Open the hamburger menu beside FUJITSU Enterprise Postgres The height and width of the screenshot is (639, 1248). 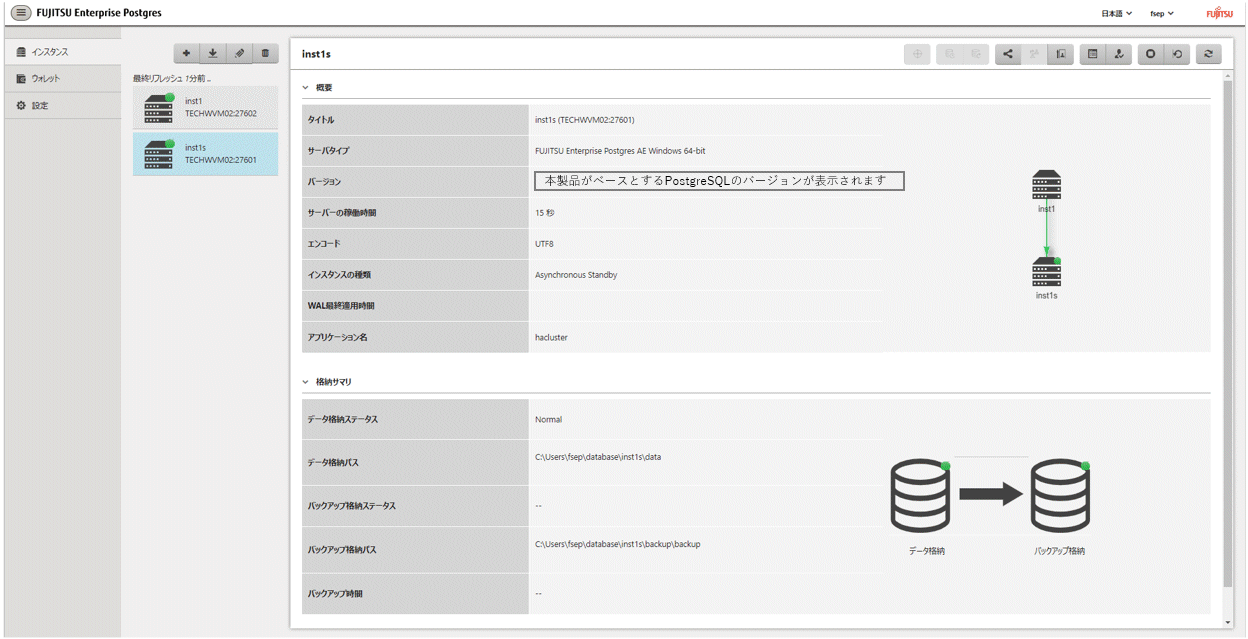pyautogui.click(x=20, y=13)
